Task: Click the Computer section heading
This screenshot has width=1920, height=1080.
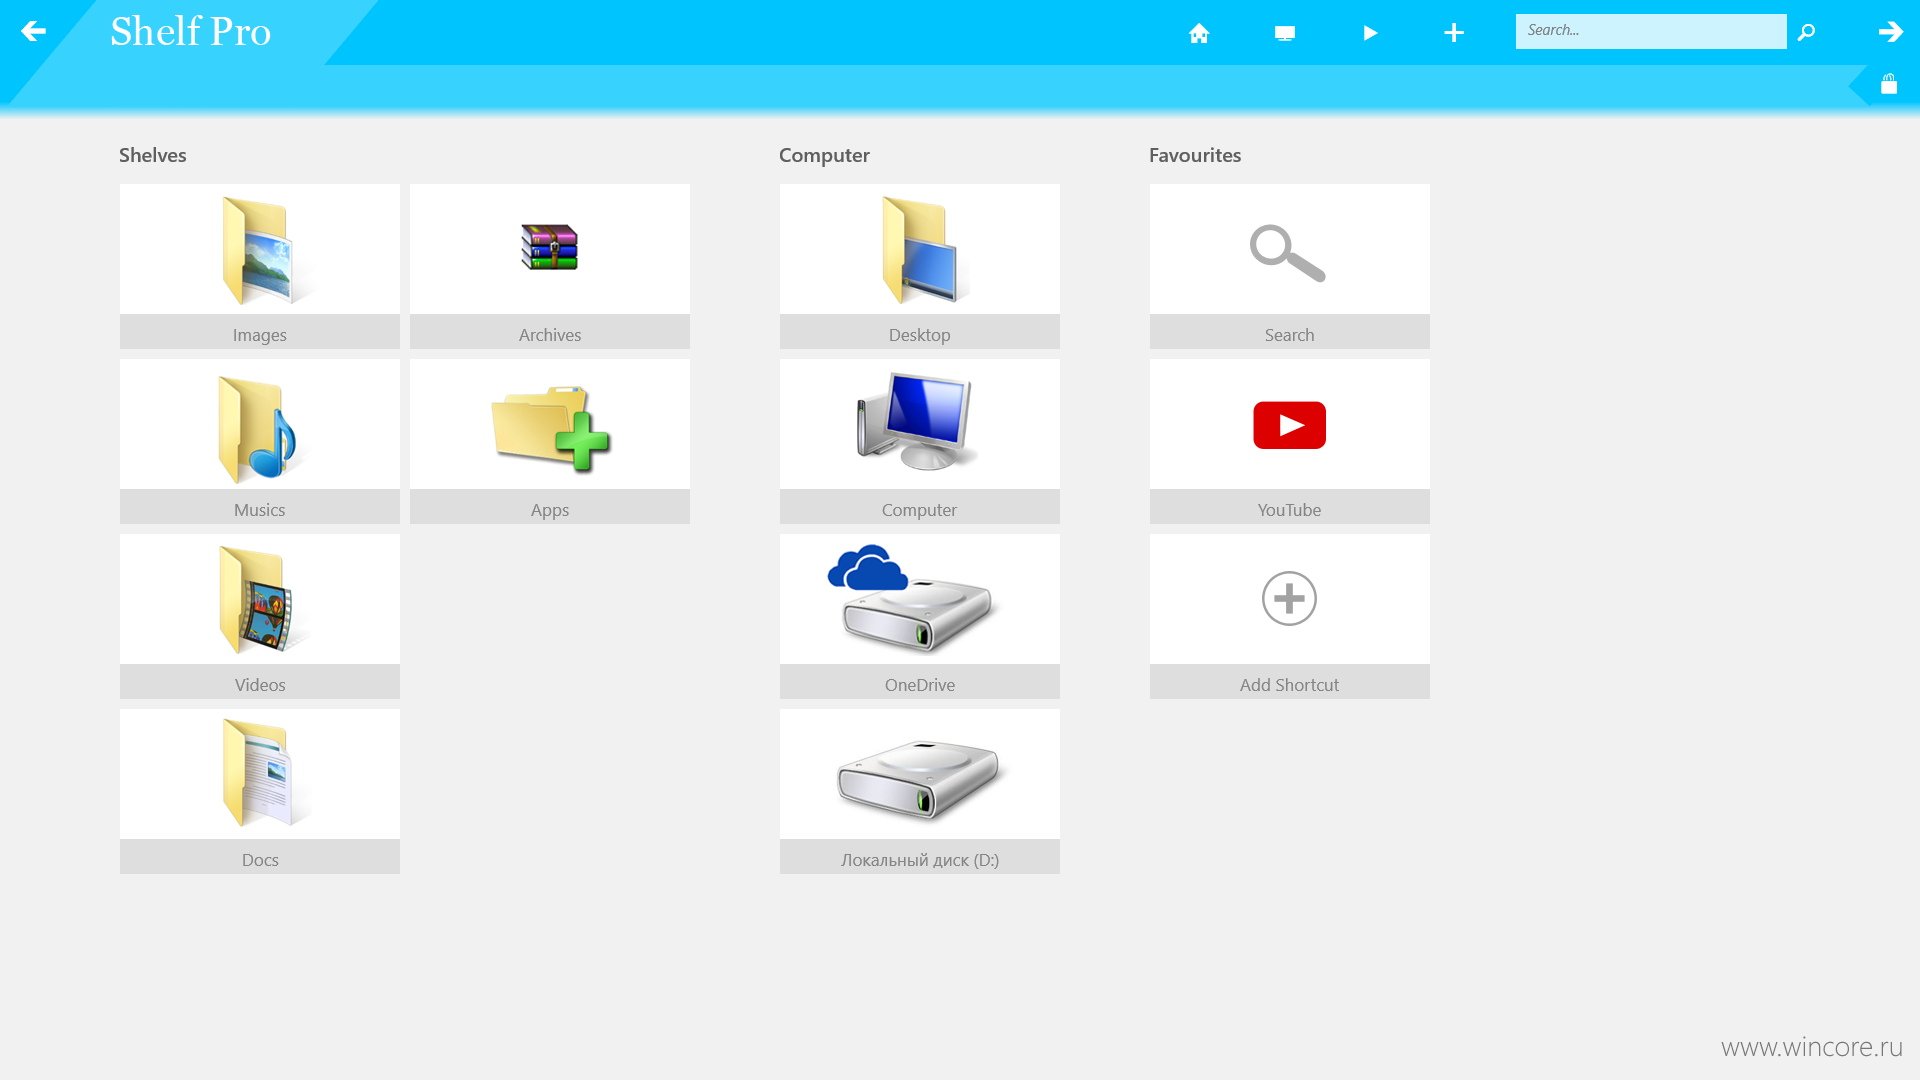Action: point(824,155)
